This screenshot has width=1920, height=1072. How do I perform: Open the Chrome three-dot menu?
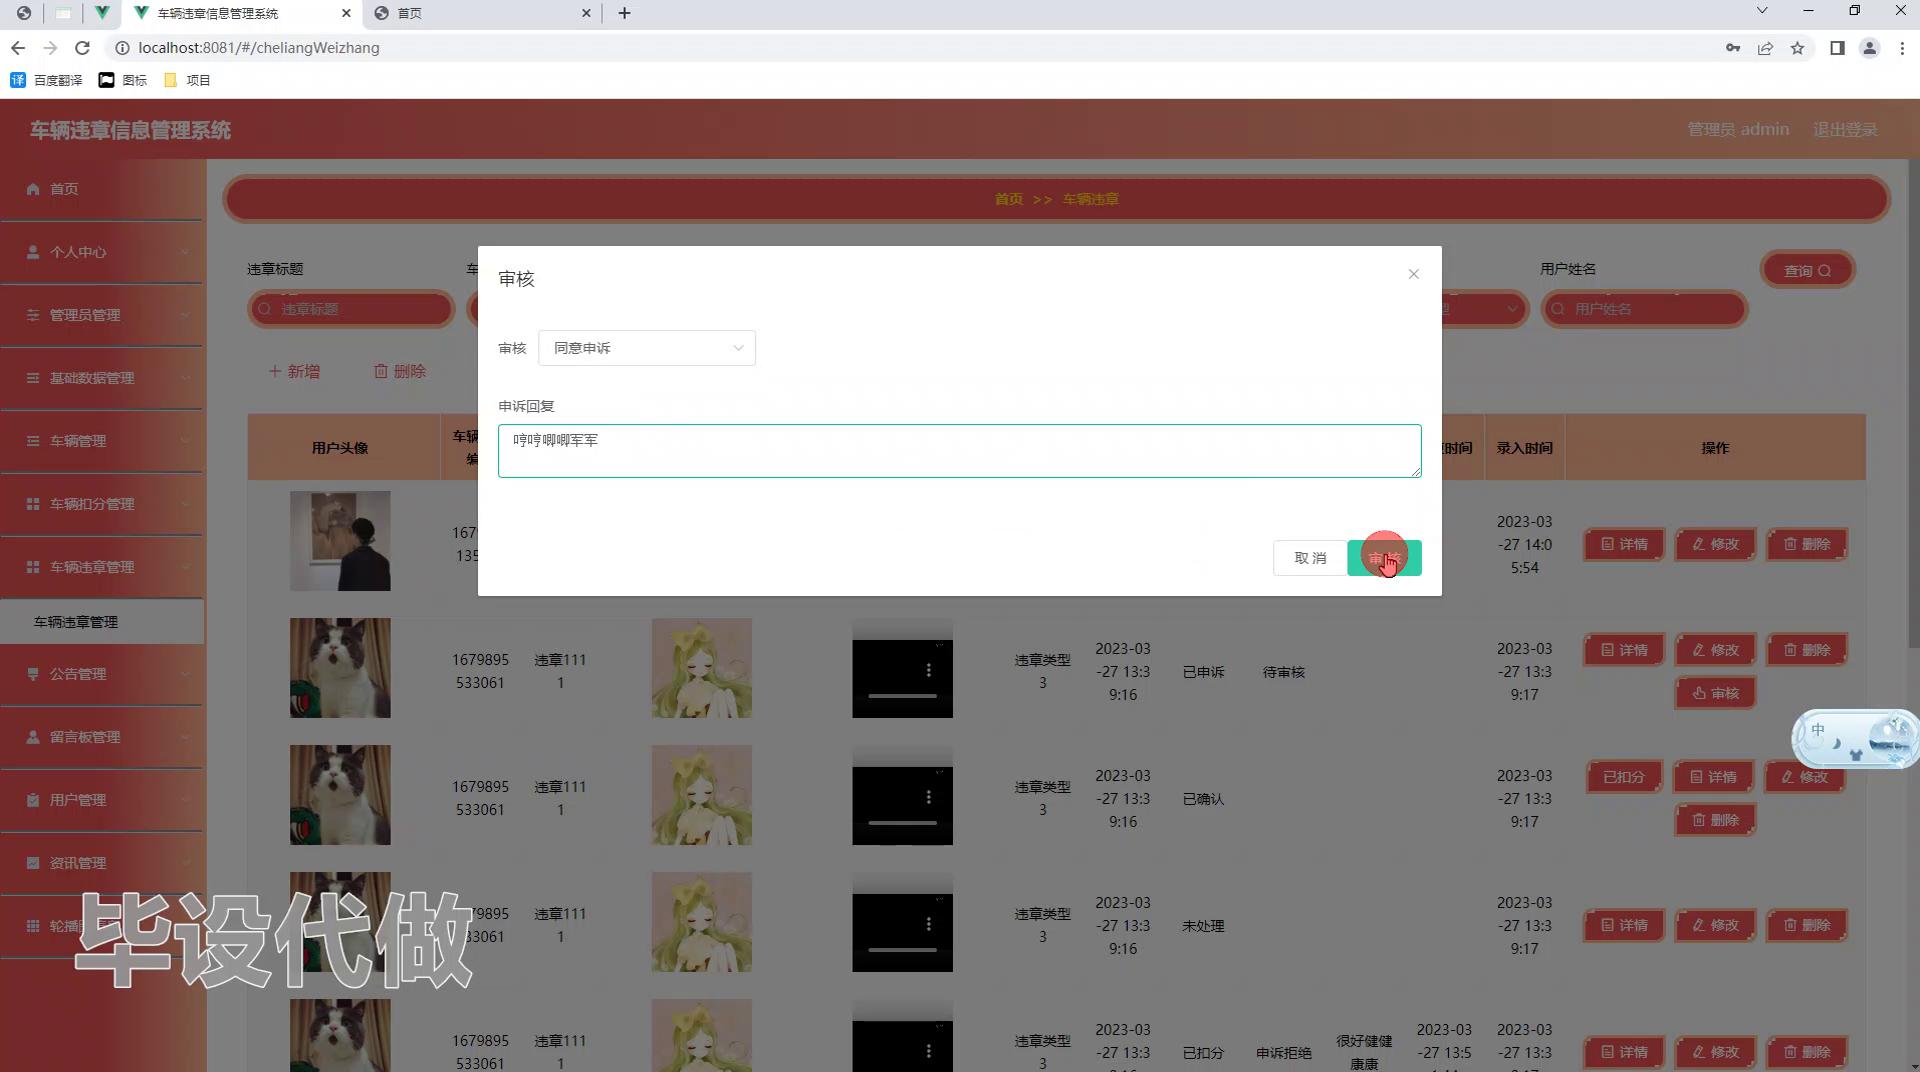[1902, 48]
